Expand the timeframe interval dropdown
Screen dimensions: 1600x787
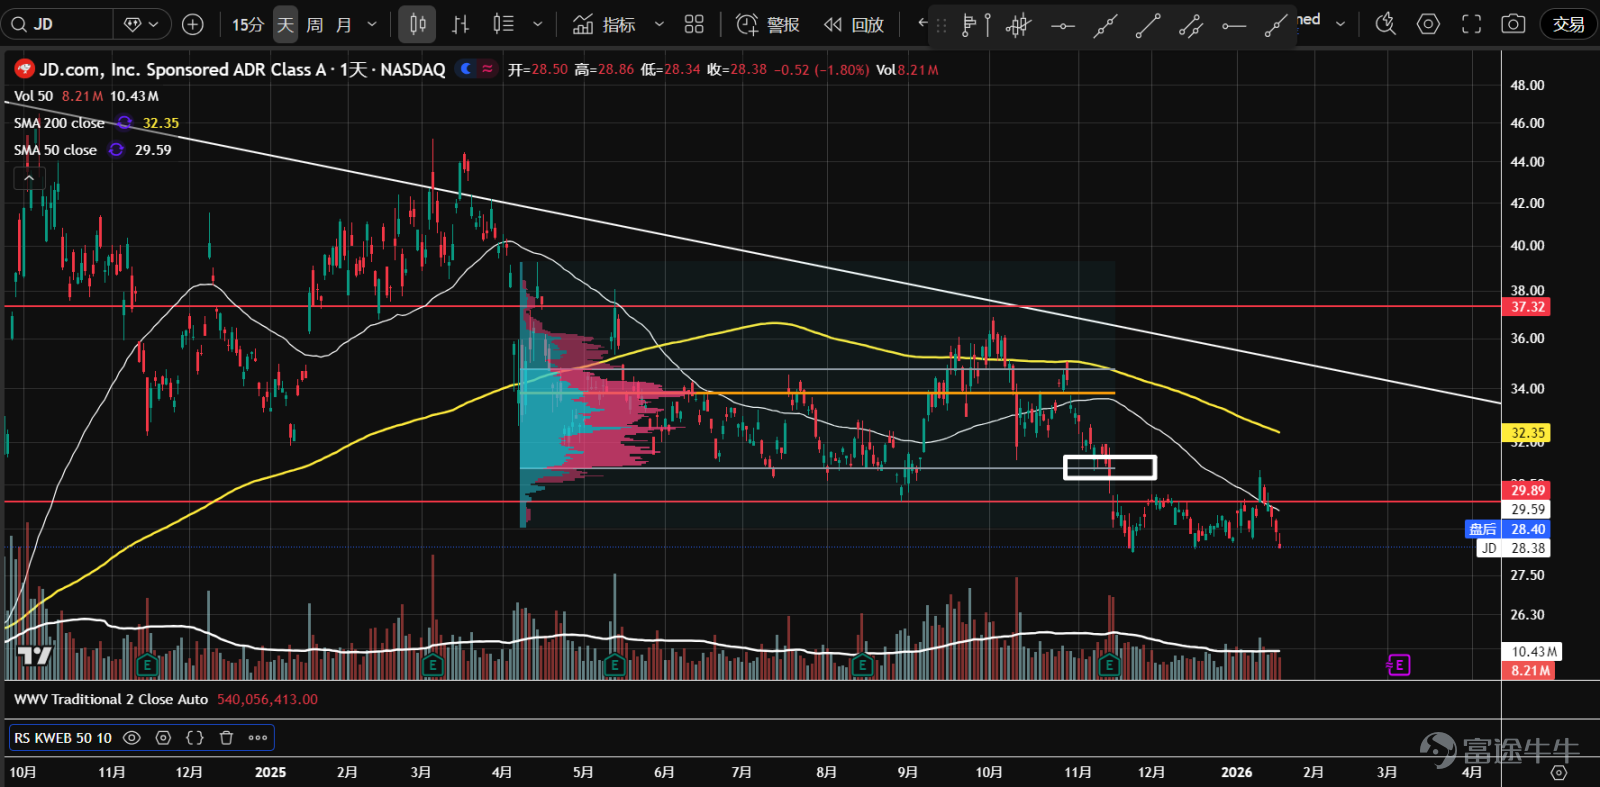[x=372, y=24]
